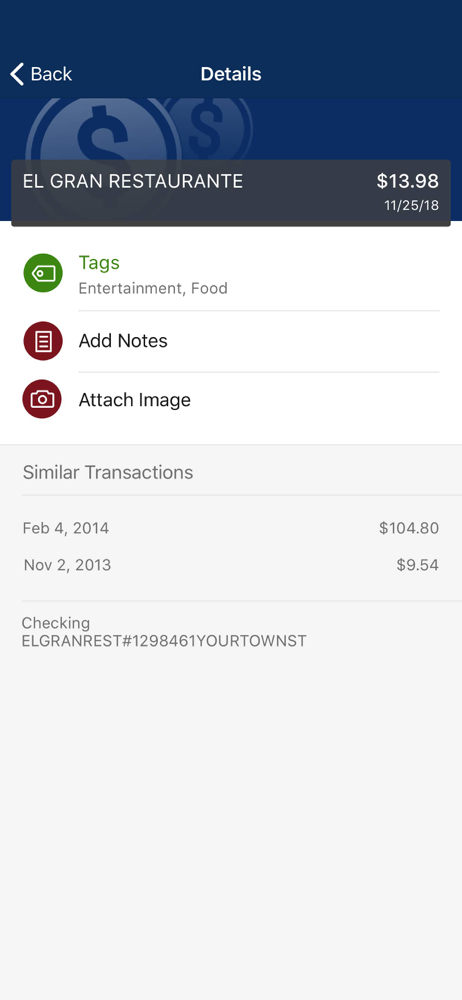Tap the Checking account label
462x1000 pixels.
56,623
